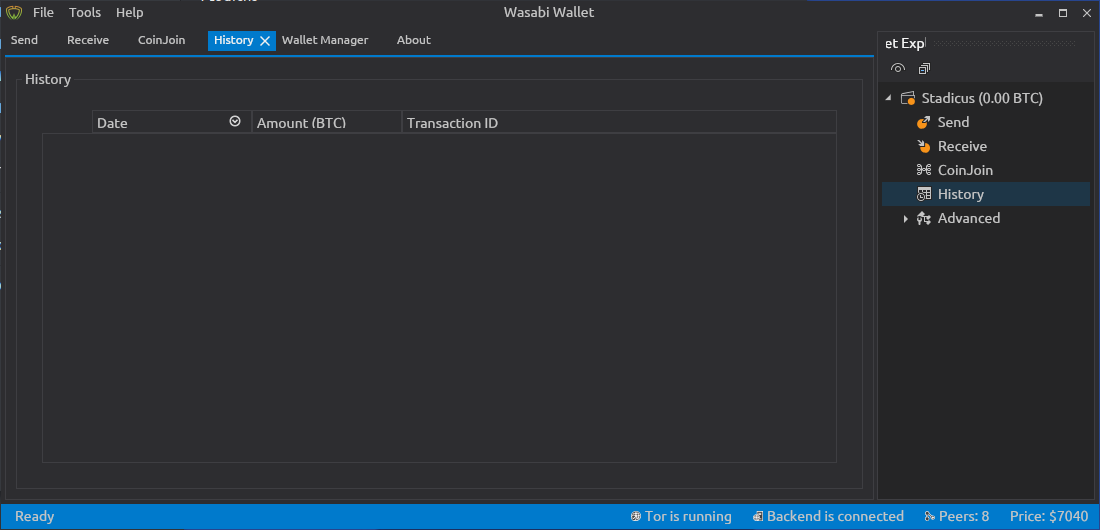Open the Tools menu
The height and width of the screenshot is (530, 1100).
point(85,13)
